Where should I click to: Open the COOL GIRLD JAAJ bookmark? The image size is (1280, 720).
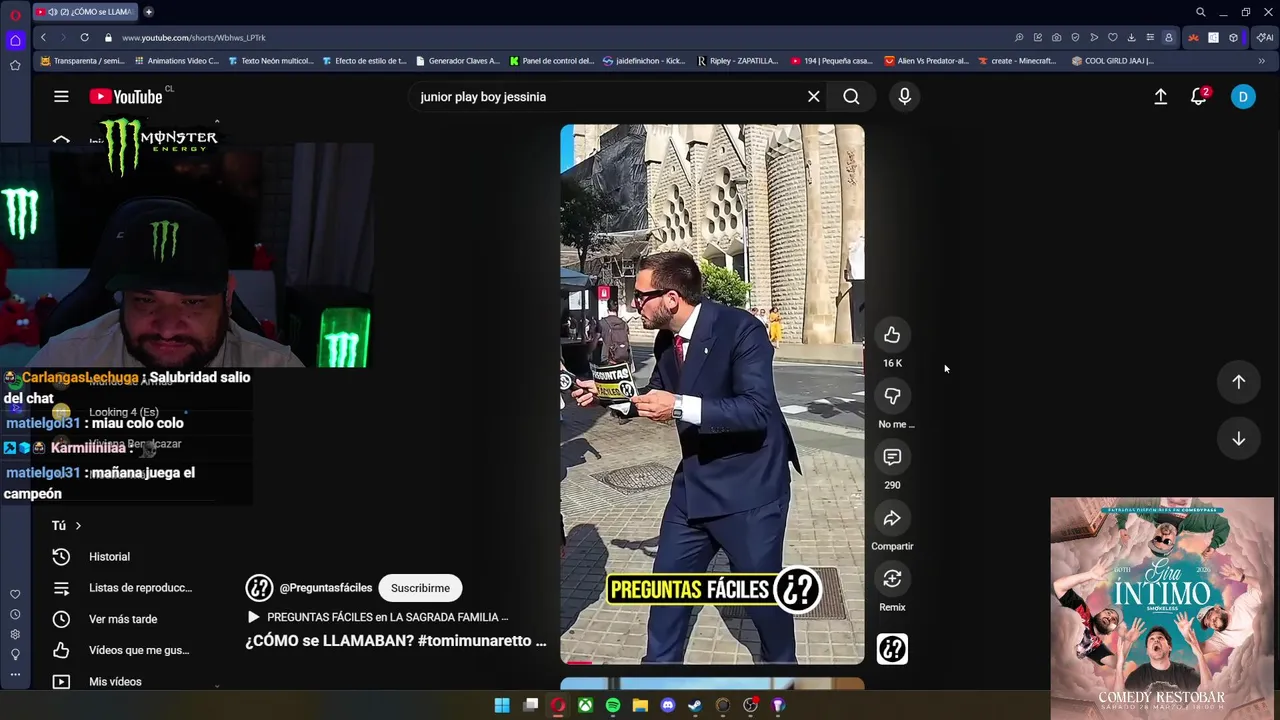click(x=1112, y=61)
